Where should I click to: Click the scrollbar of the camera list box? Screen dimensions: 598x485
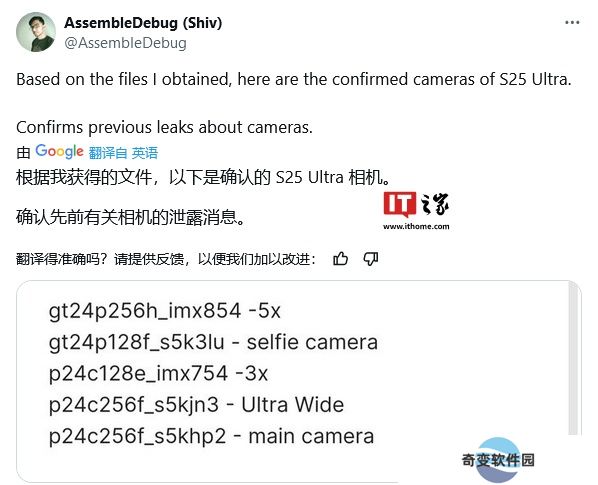[573, 358]
